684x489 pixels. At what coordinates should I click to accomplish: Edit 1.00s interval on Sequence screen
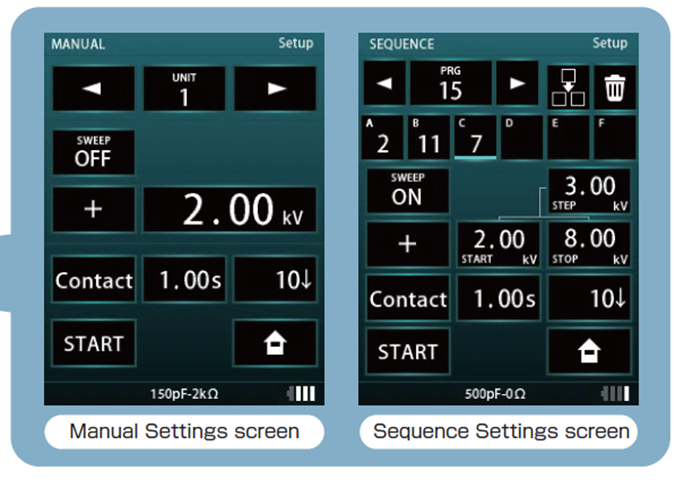[498, 298]
